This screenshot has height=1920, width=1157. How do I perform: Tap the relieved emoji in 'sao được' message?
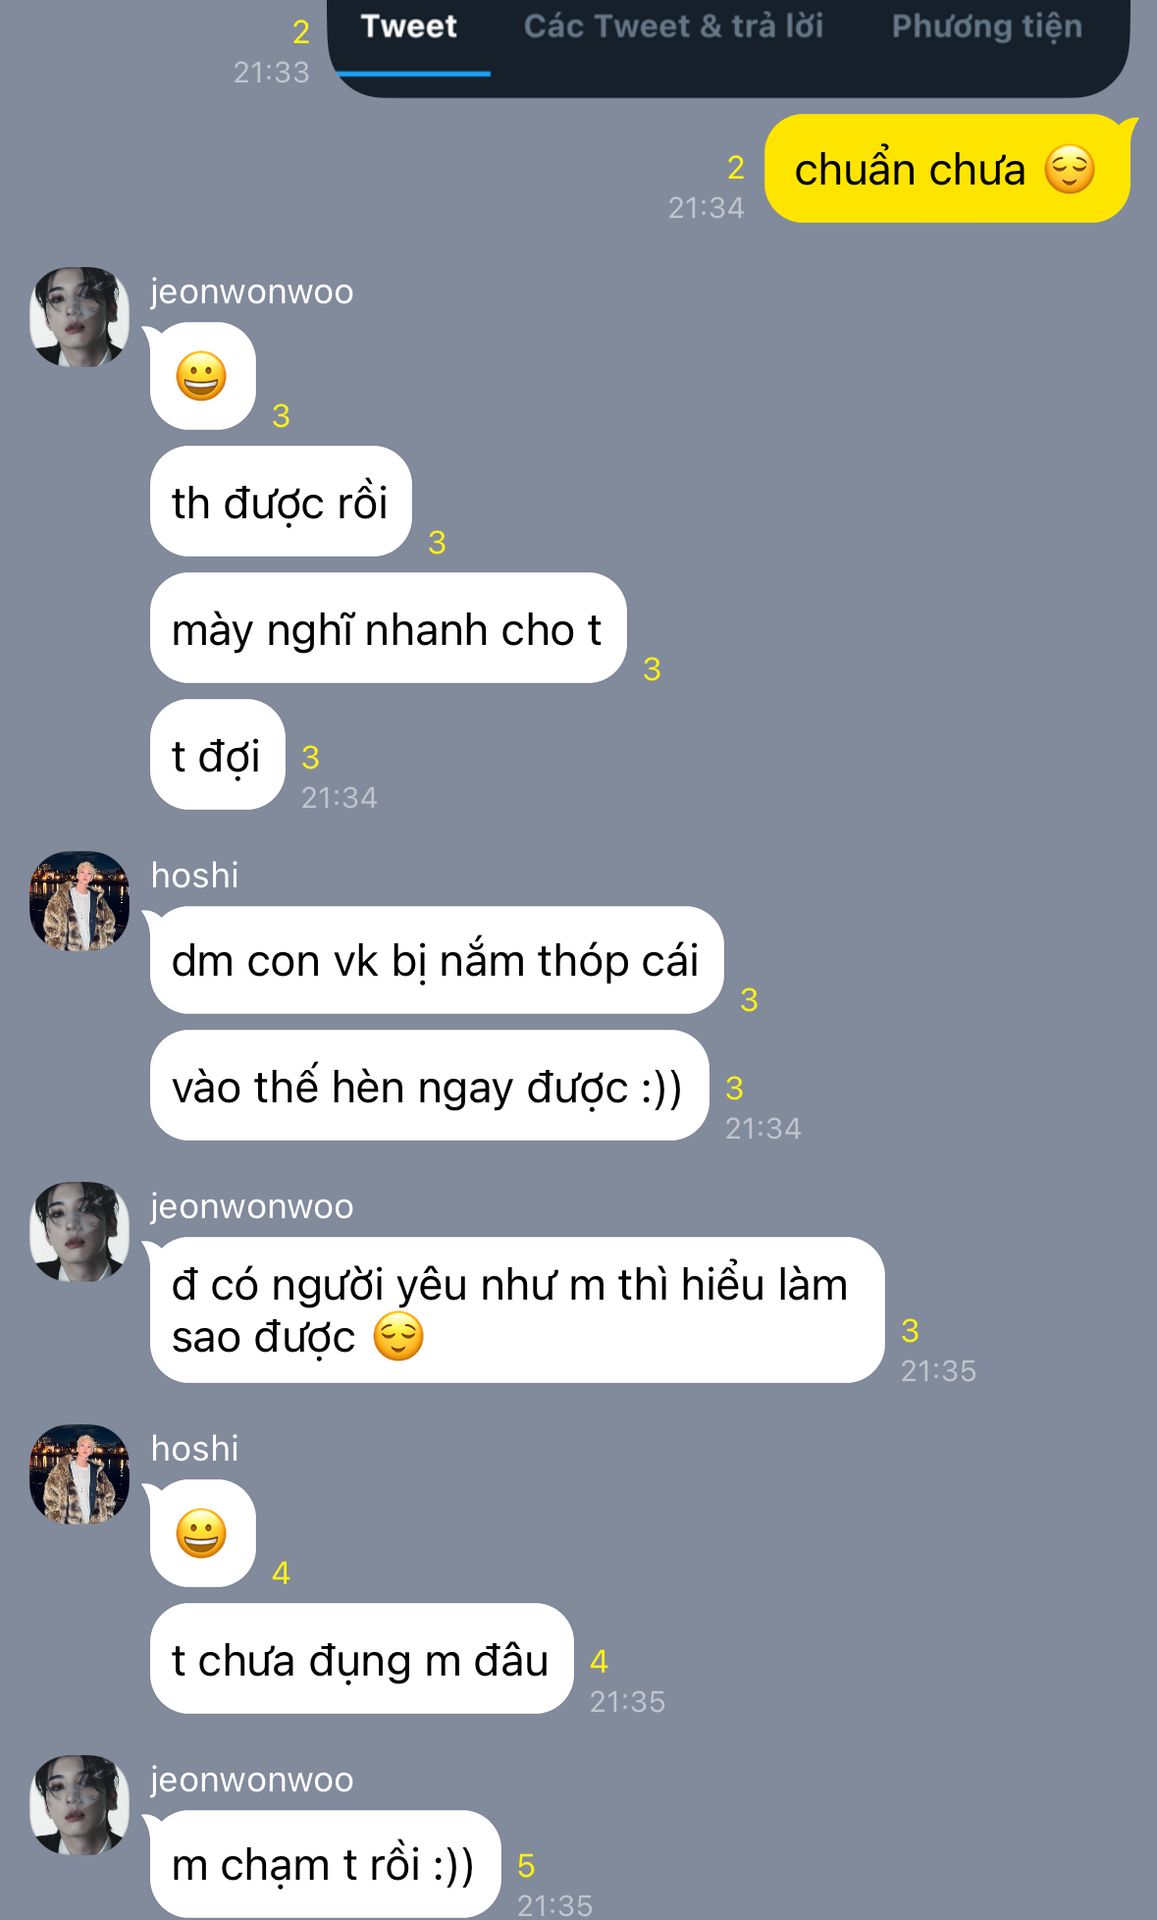[398, 1337]
